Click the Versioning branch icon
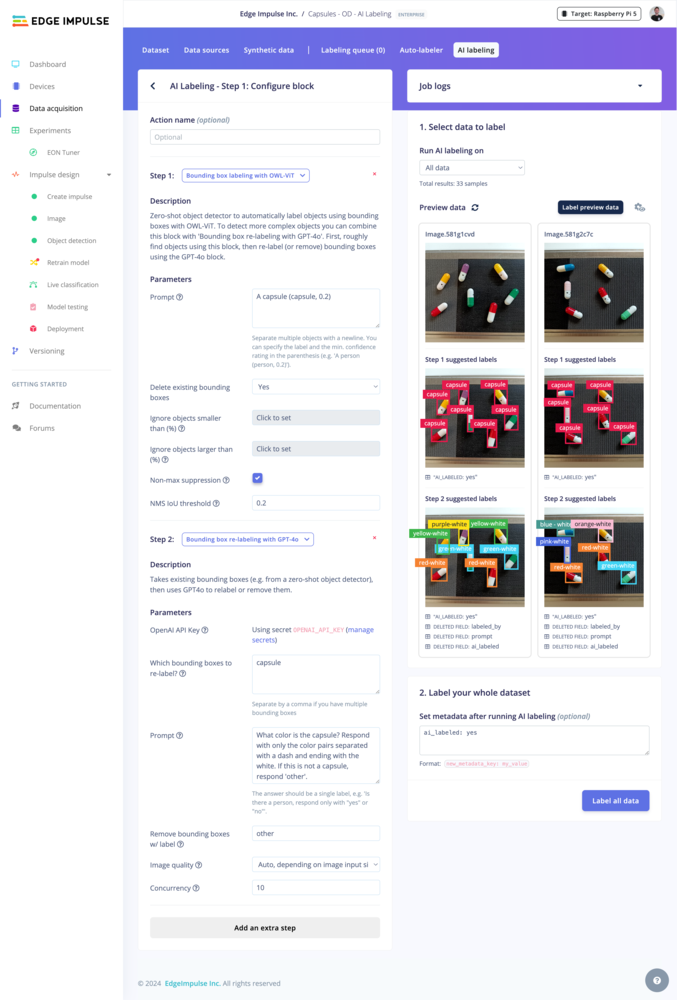Image resolution: width=677 pixels, height=1000 pixels. click(x=15, y=351)
